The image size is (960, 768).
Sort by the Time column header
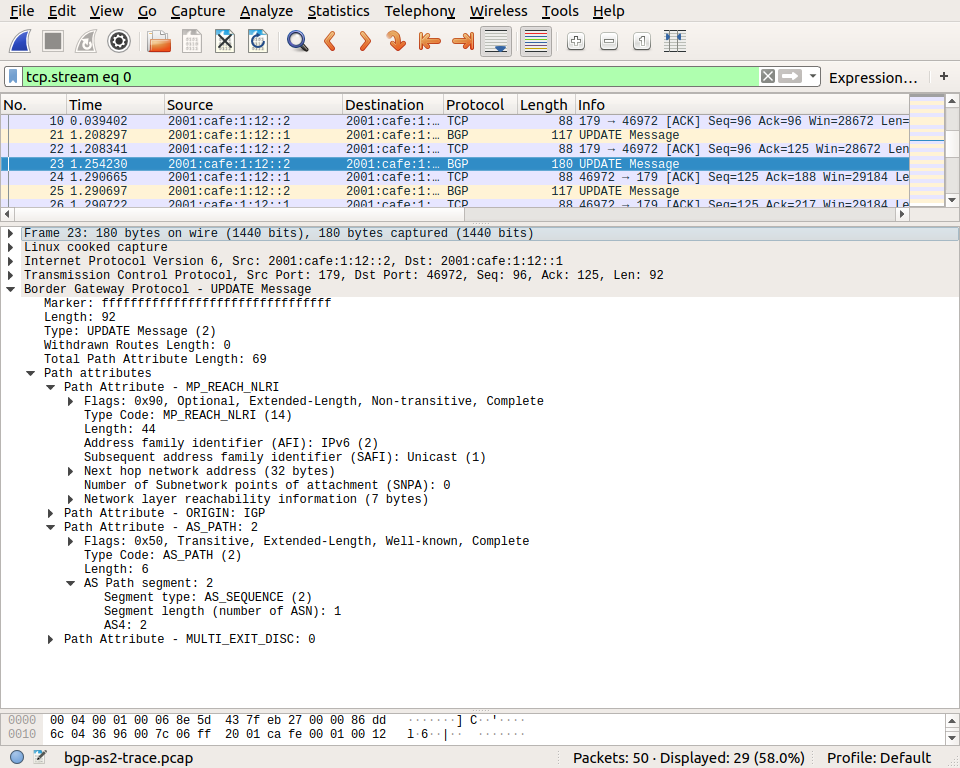click(x=115, y=105)
